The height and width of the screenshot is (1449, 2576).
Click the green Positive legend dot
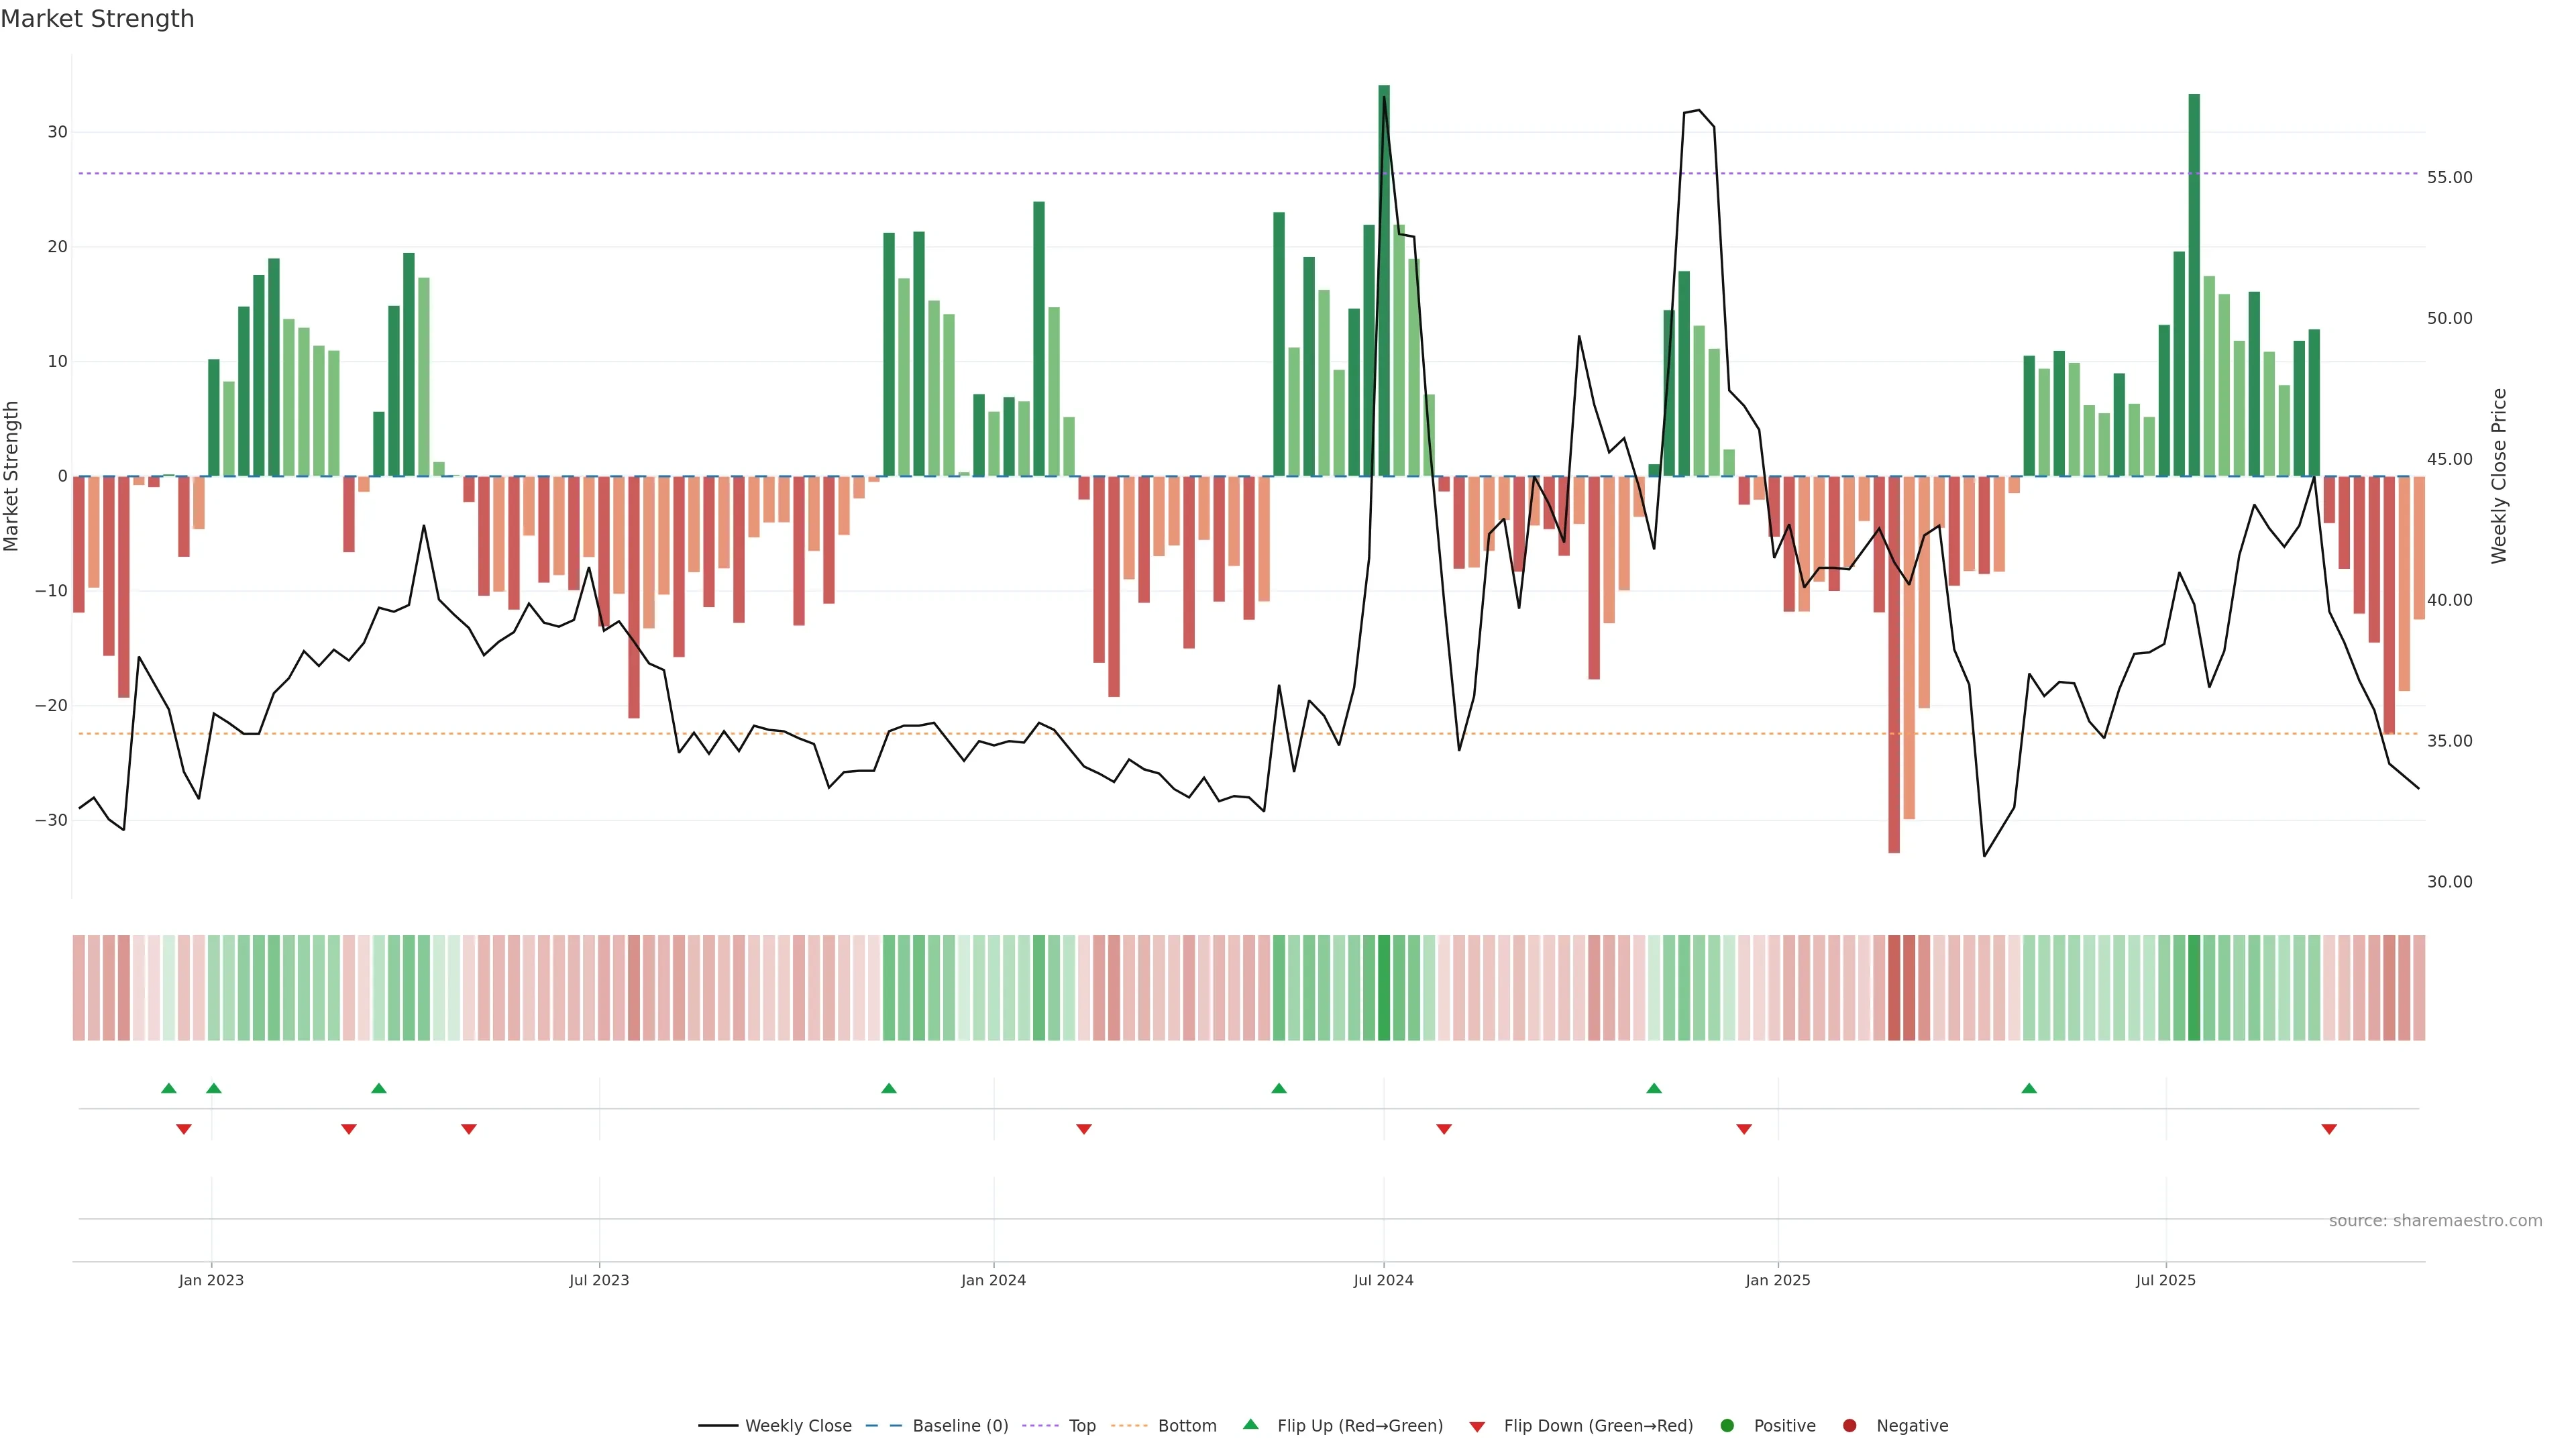[1727, 1426]
